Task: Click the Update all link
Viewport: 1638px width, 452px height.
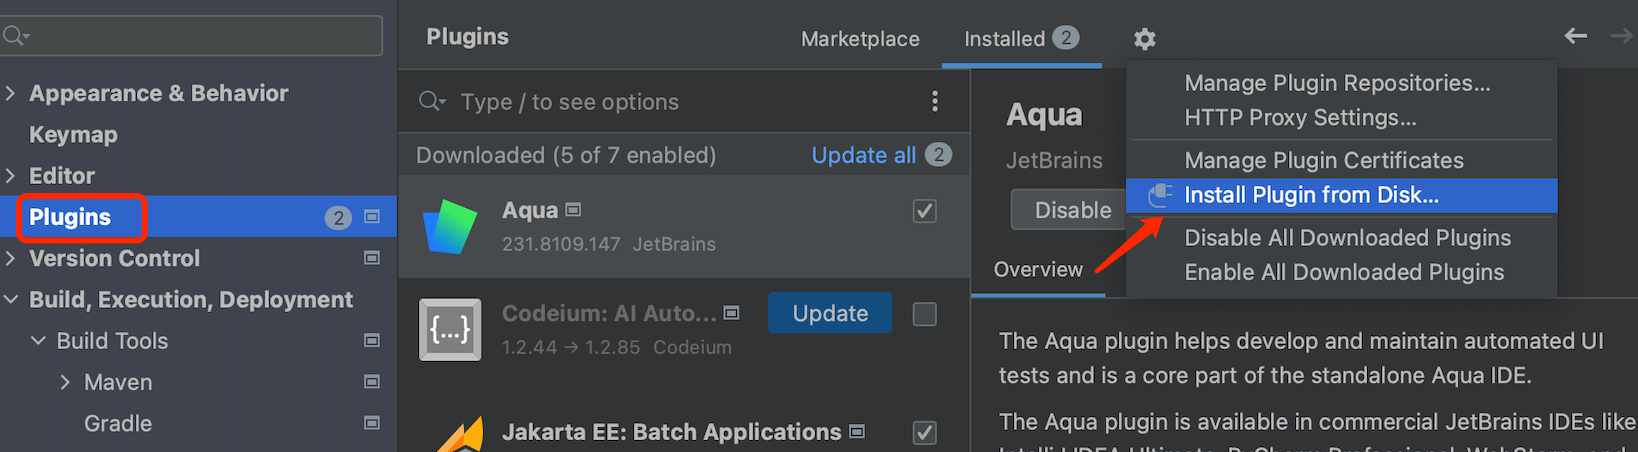Action: [864, 155]
